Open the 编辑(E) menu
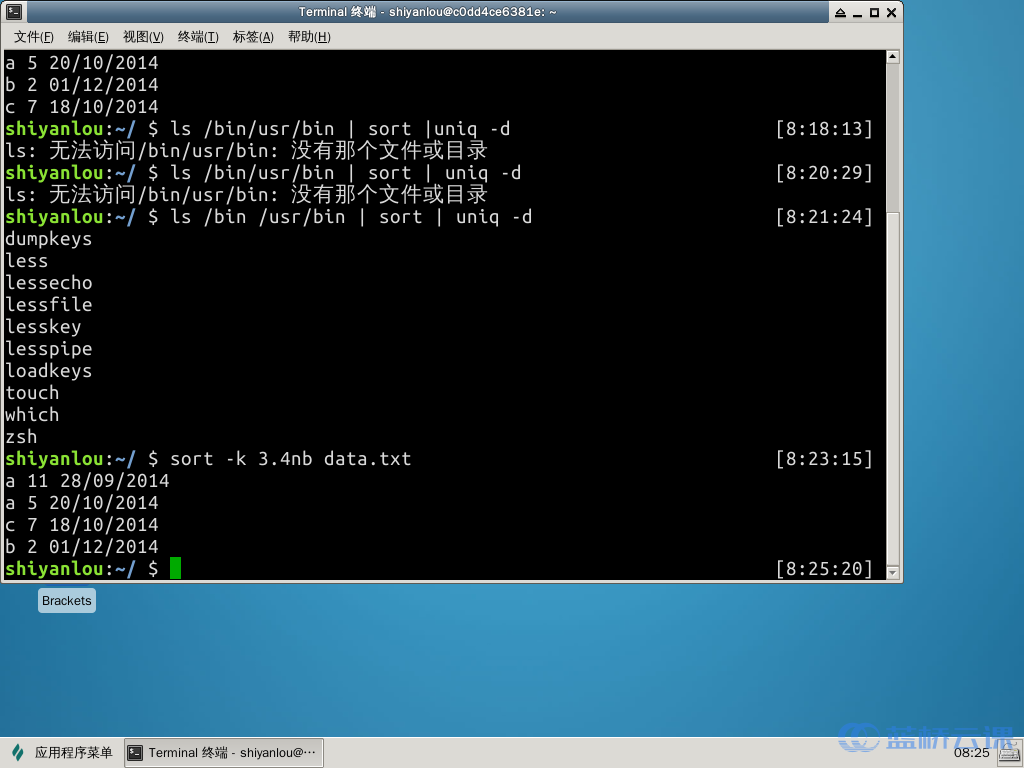 click(88, 37)
